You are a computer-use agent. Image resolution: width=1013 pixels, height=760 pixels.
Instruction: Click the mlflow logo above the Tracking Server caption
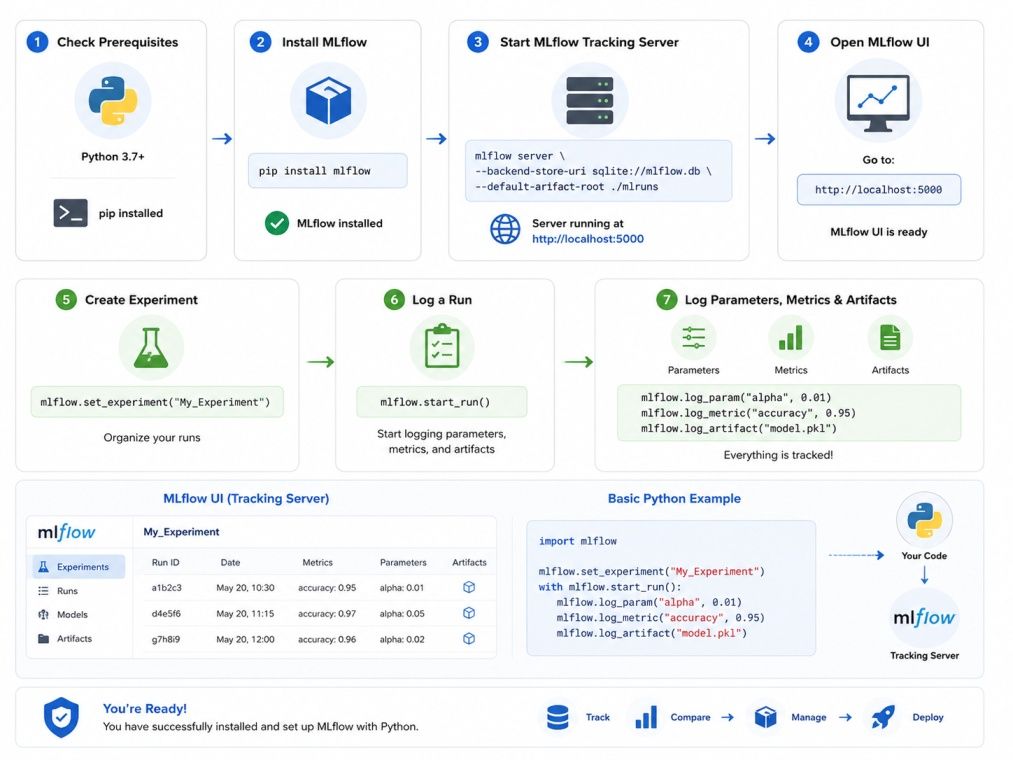click(x=924, y=618)
